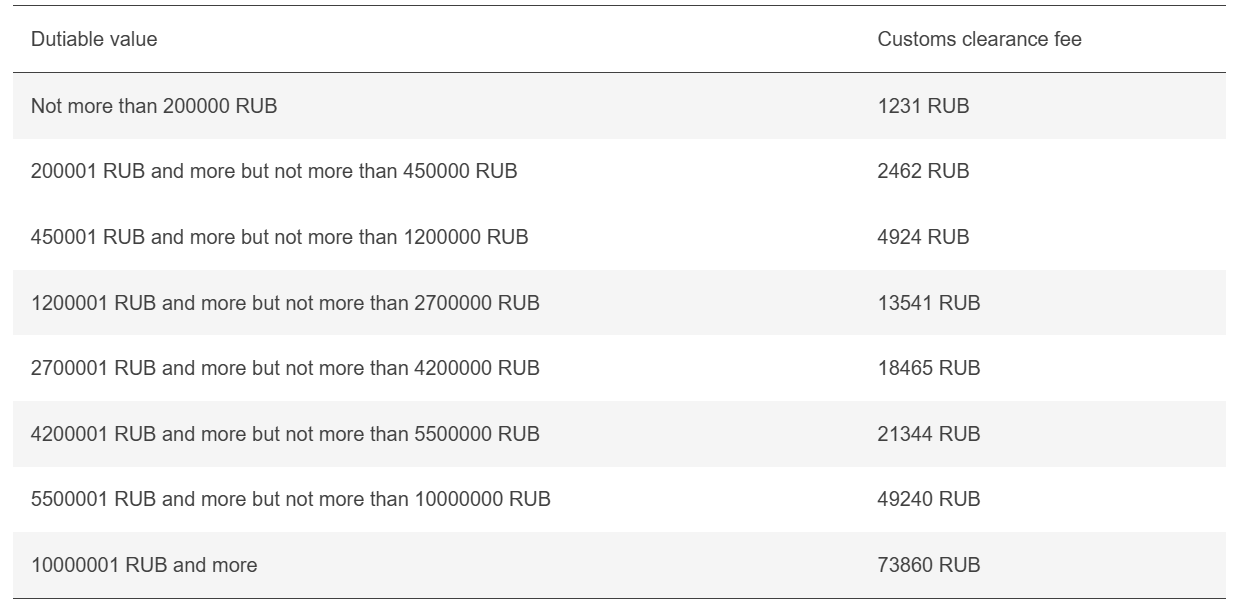Select the 49240 RUB fee value
This screenshot has width=1233, height=607.
(x=929, y=499)
